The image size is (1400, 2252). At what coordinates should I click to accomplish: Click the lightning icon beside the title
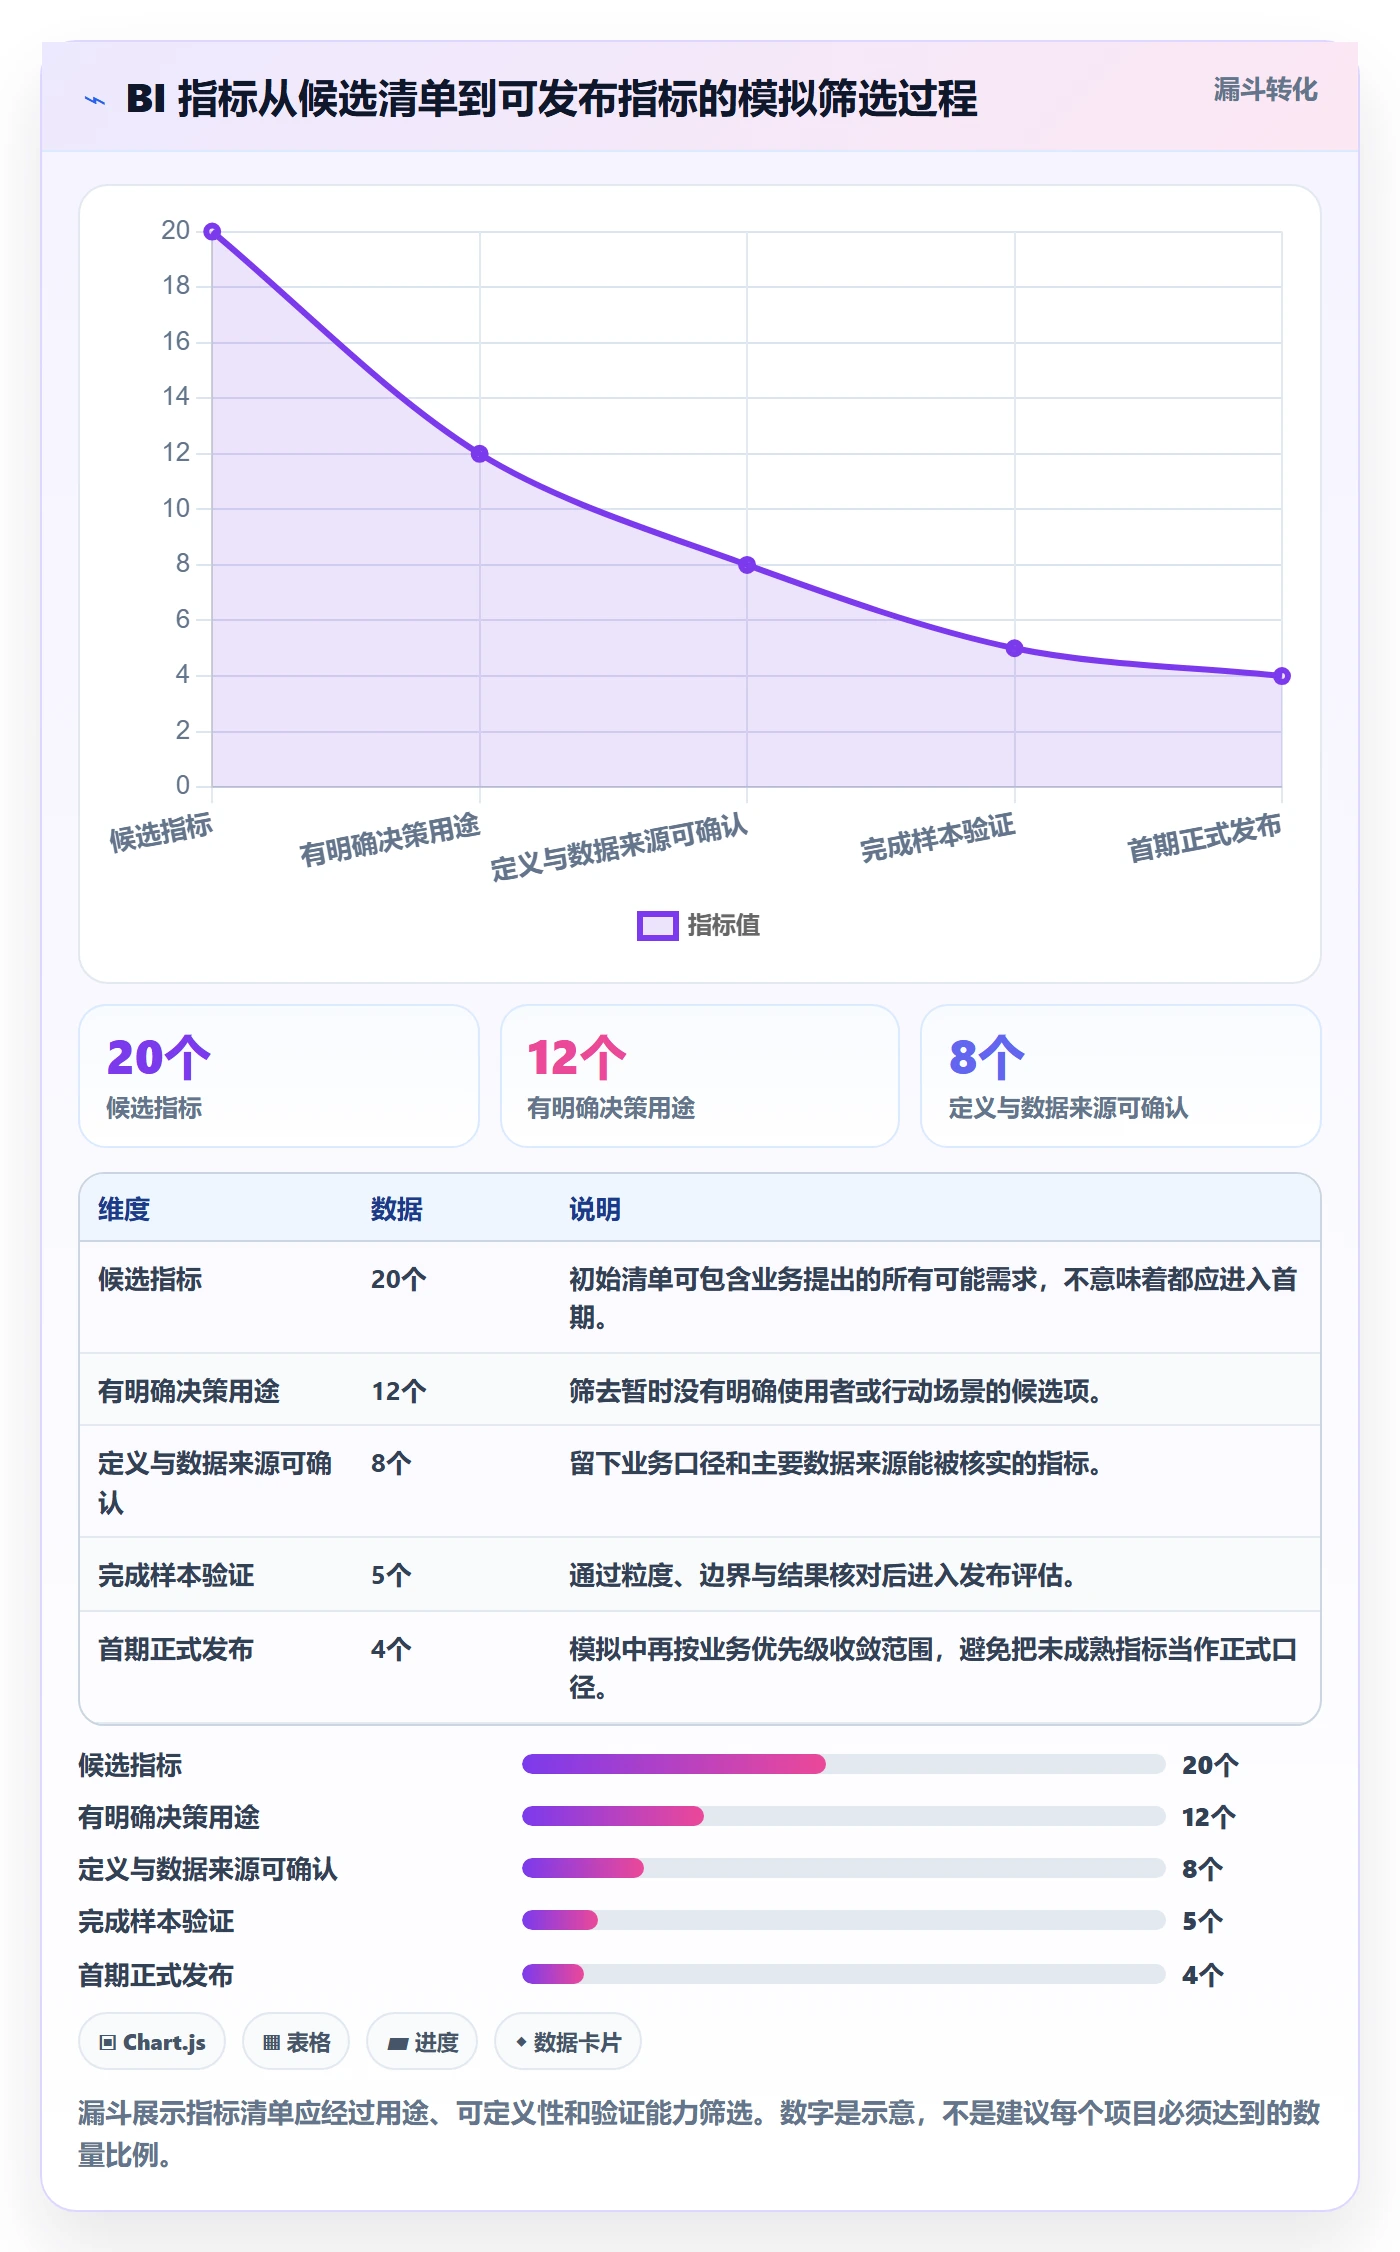[95, 100]
